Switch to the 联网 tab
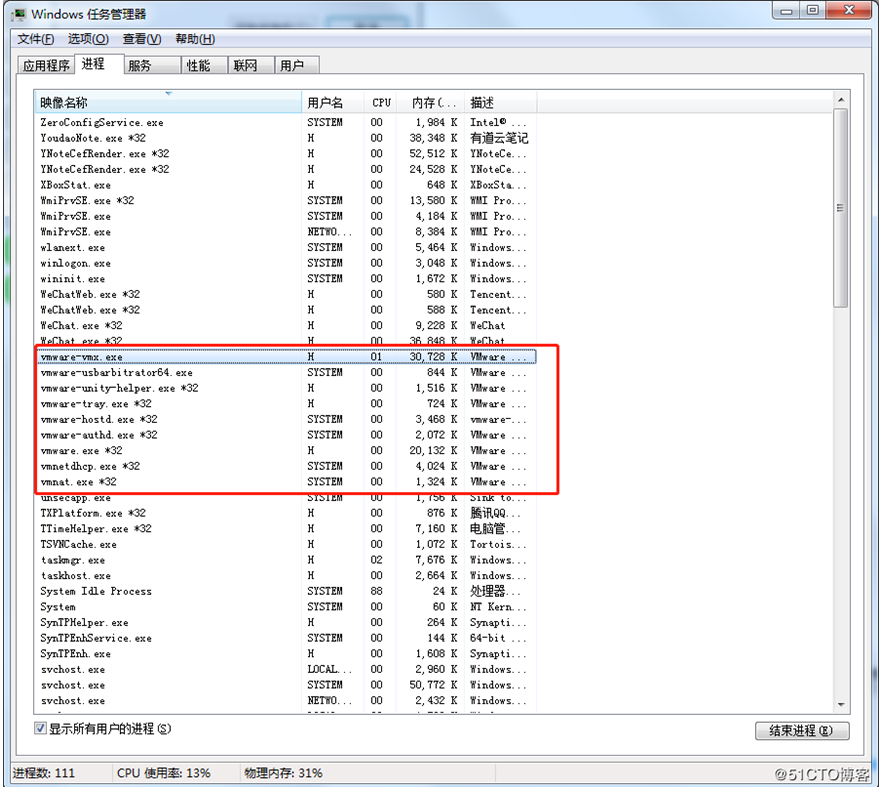The height and width of the screenshot is (787, 881). [x=245, y=66]
